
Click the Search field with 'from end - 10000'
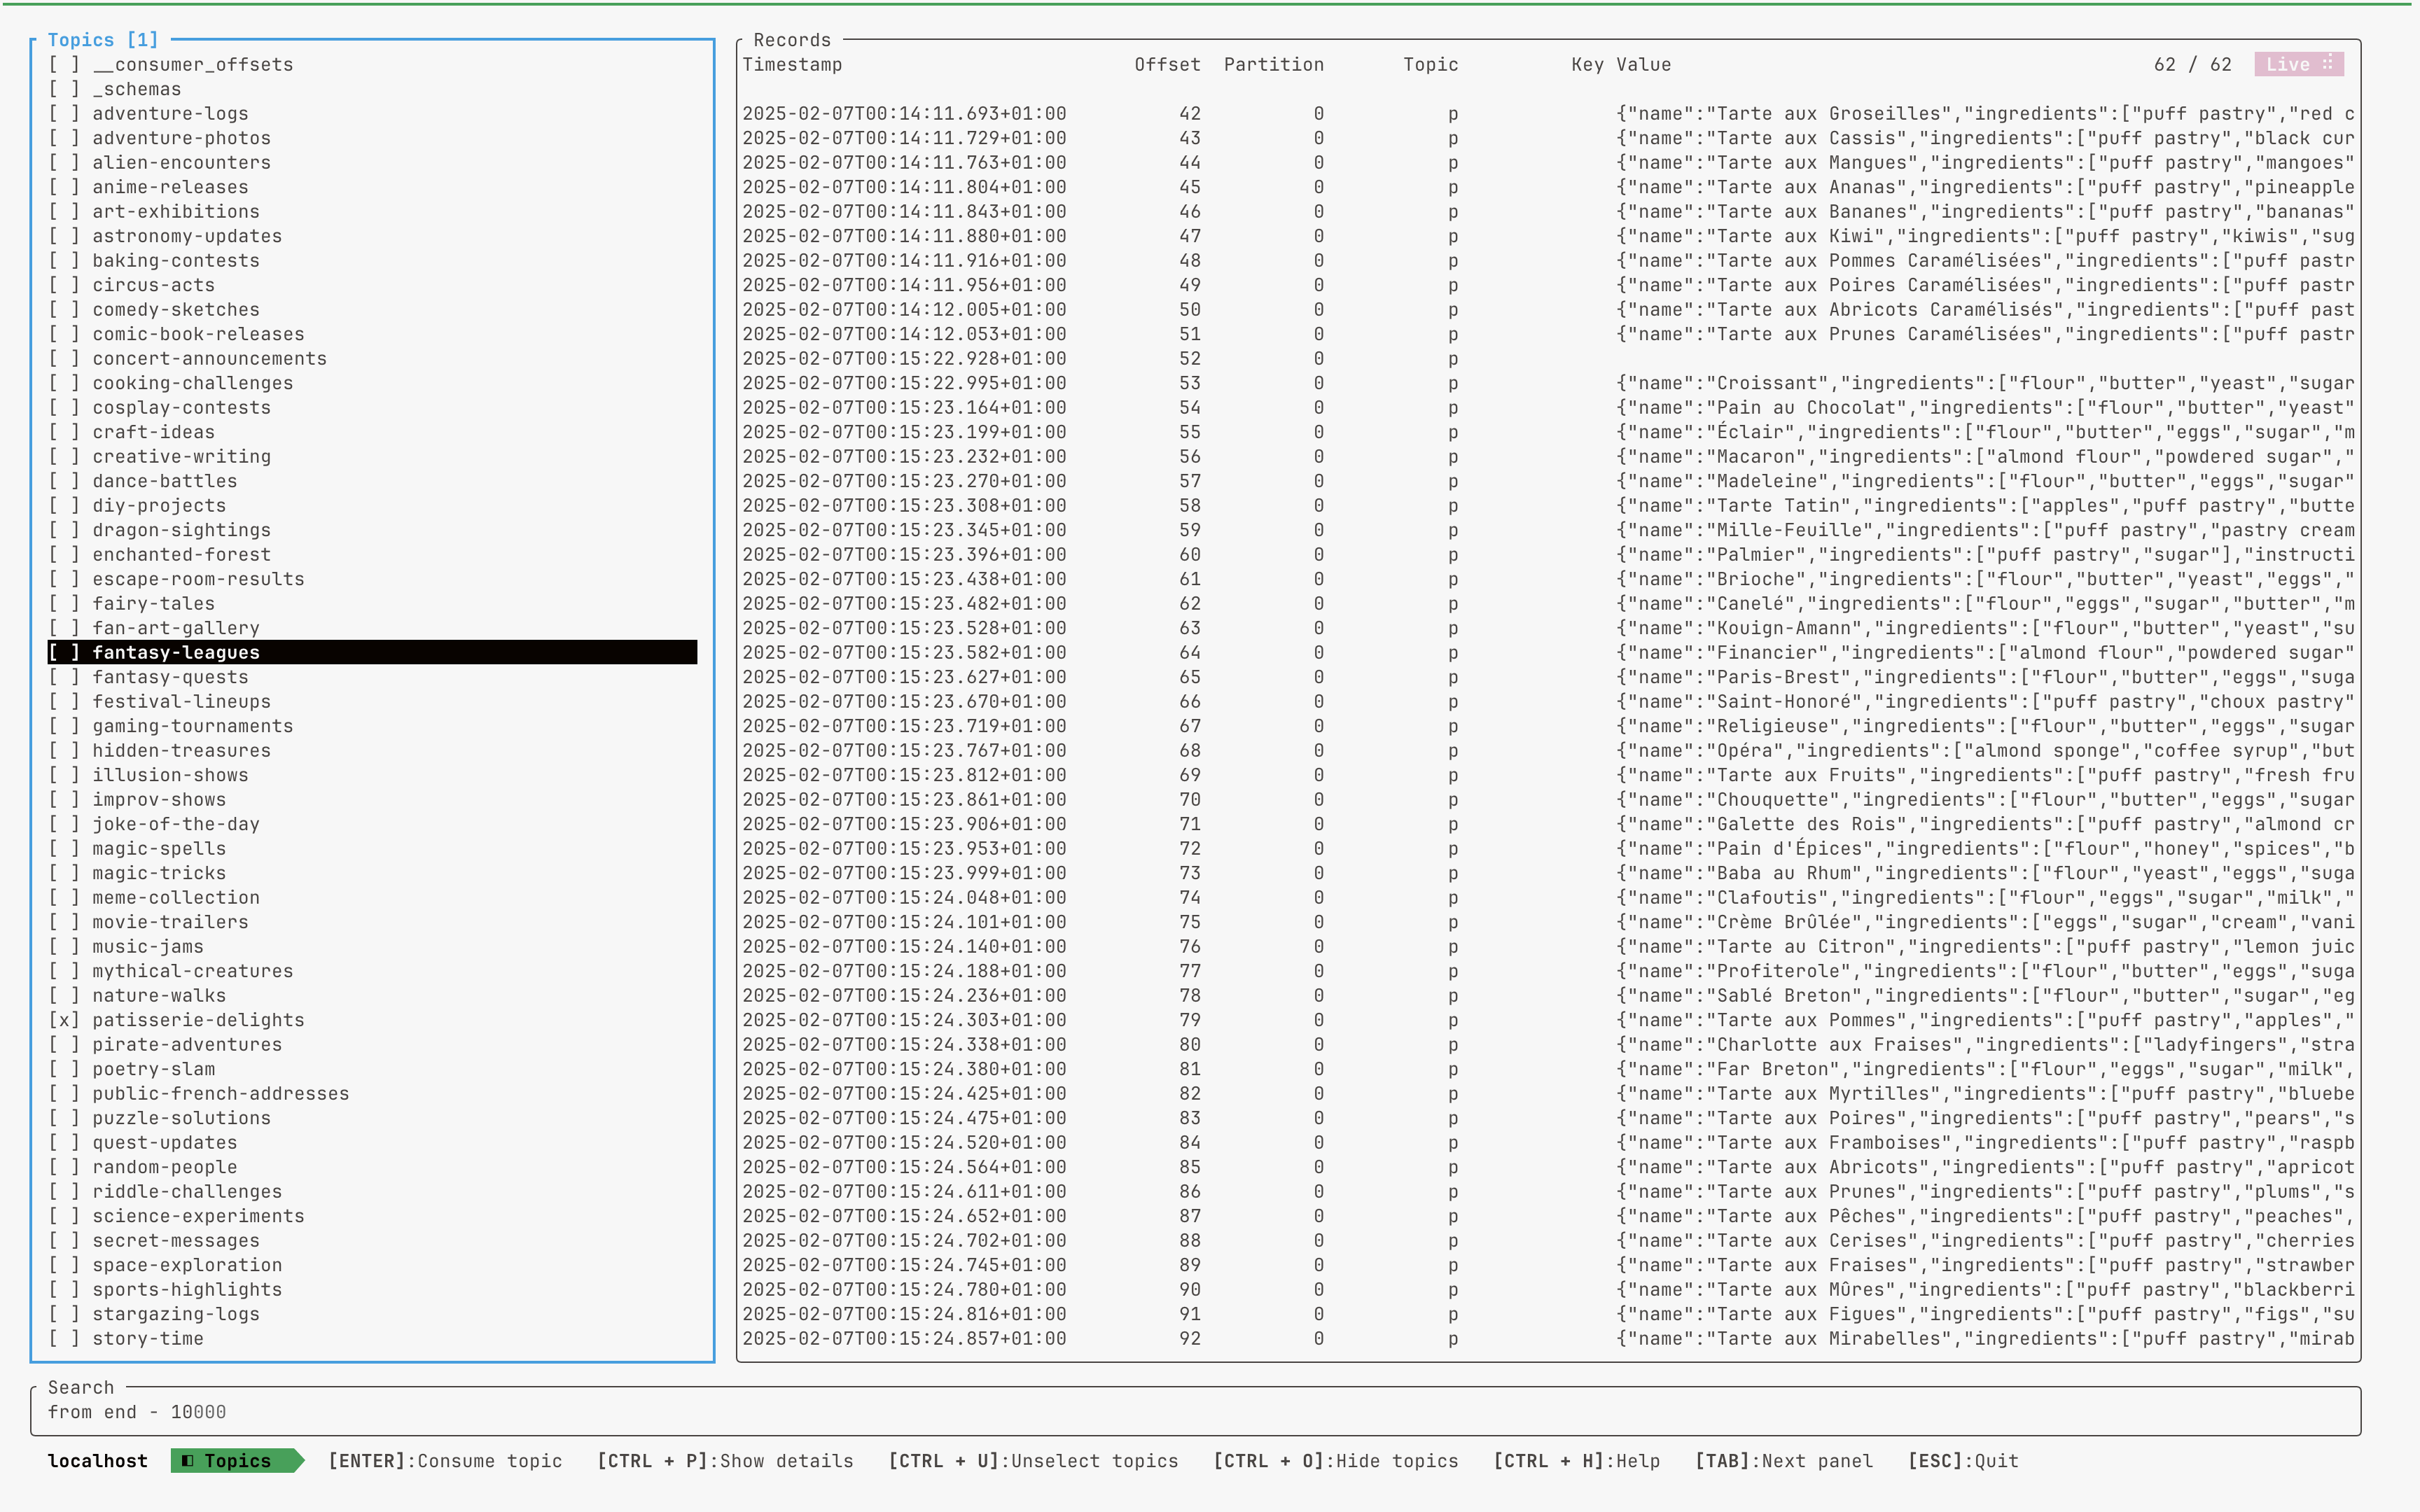coord(1195,1412)
